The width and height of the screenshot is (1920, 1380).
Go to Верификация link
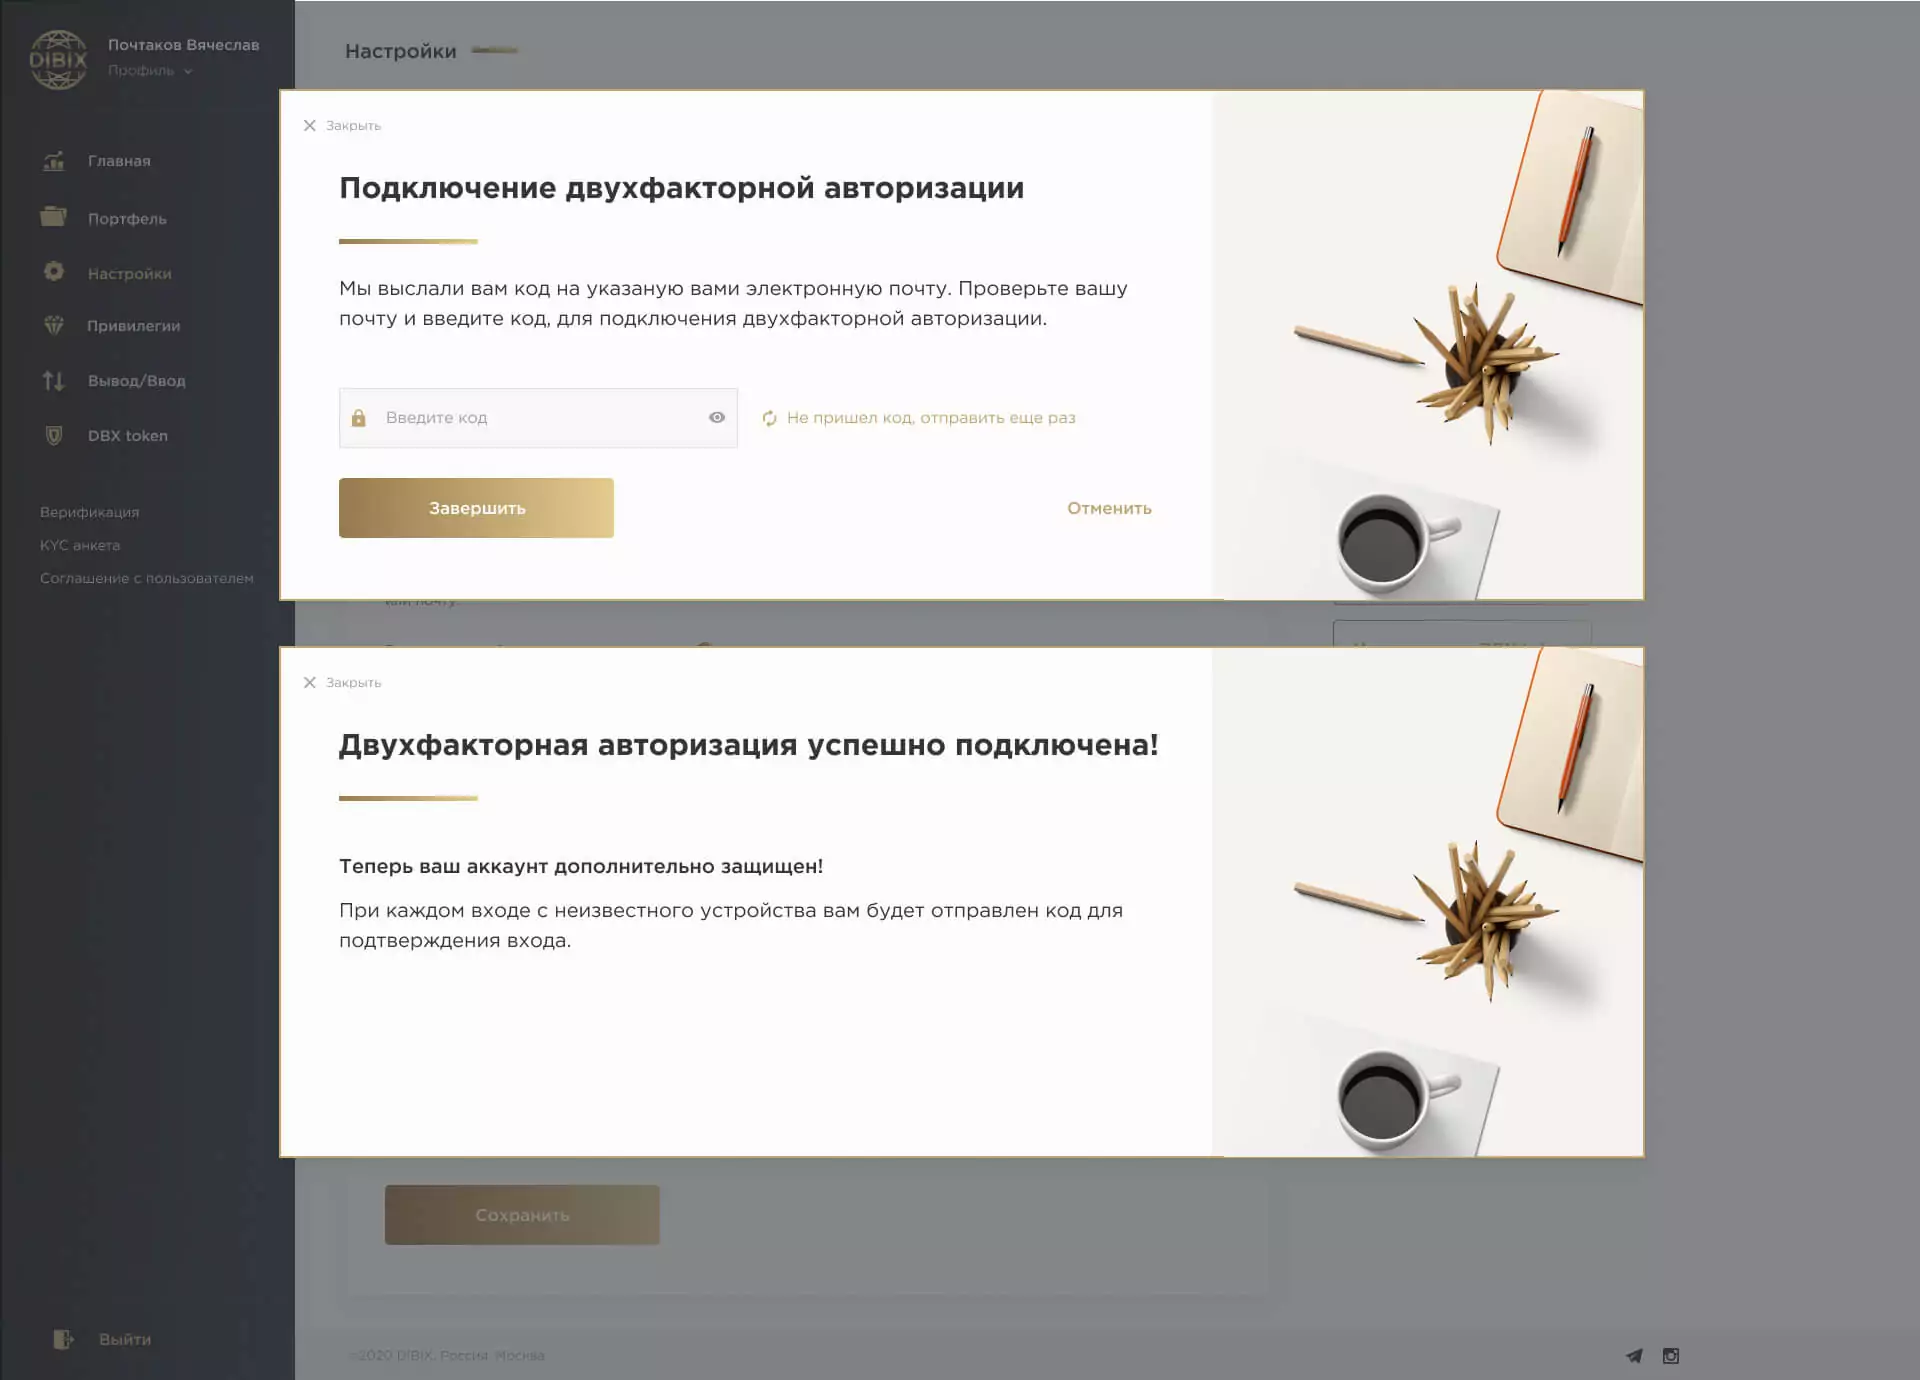89,512
